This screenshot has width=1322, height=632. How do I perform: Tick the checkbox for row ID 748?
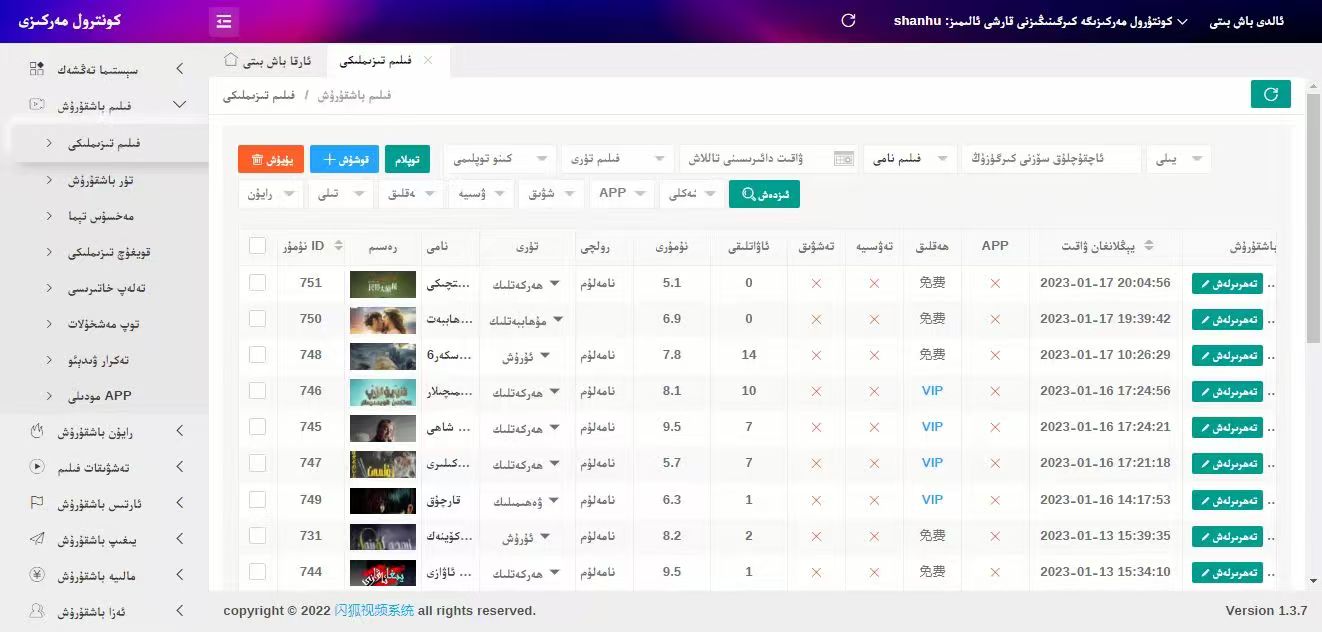[x=258, y=355]
